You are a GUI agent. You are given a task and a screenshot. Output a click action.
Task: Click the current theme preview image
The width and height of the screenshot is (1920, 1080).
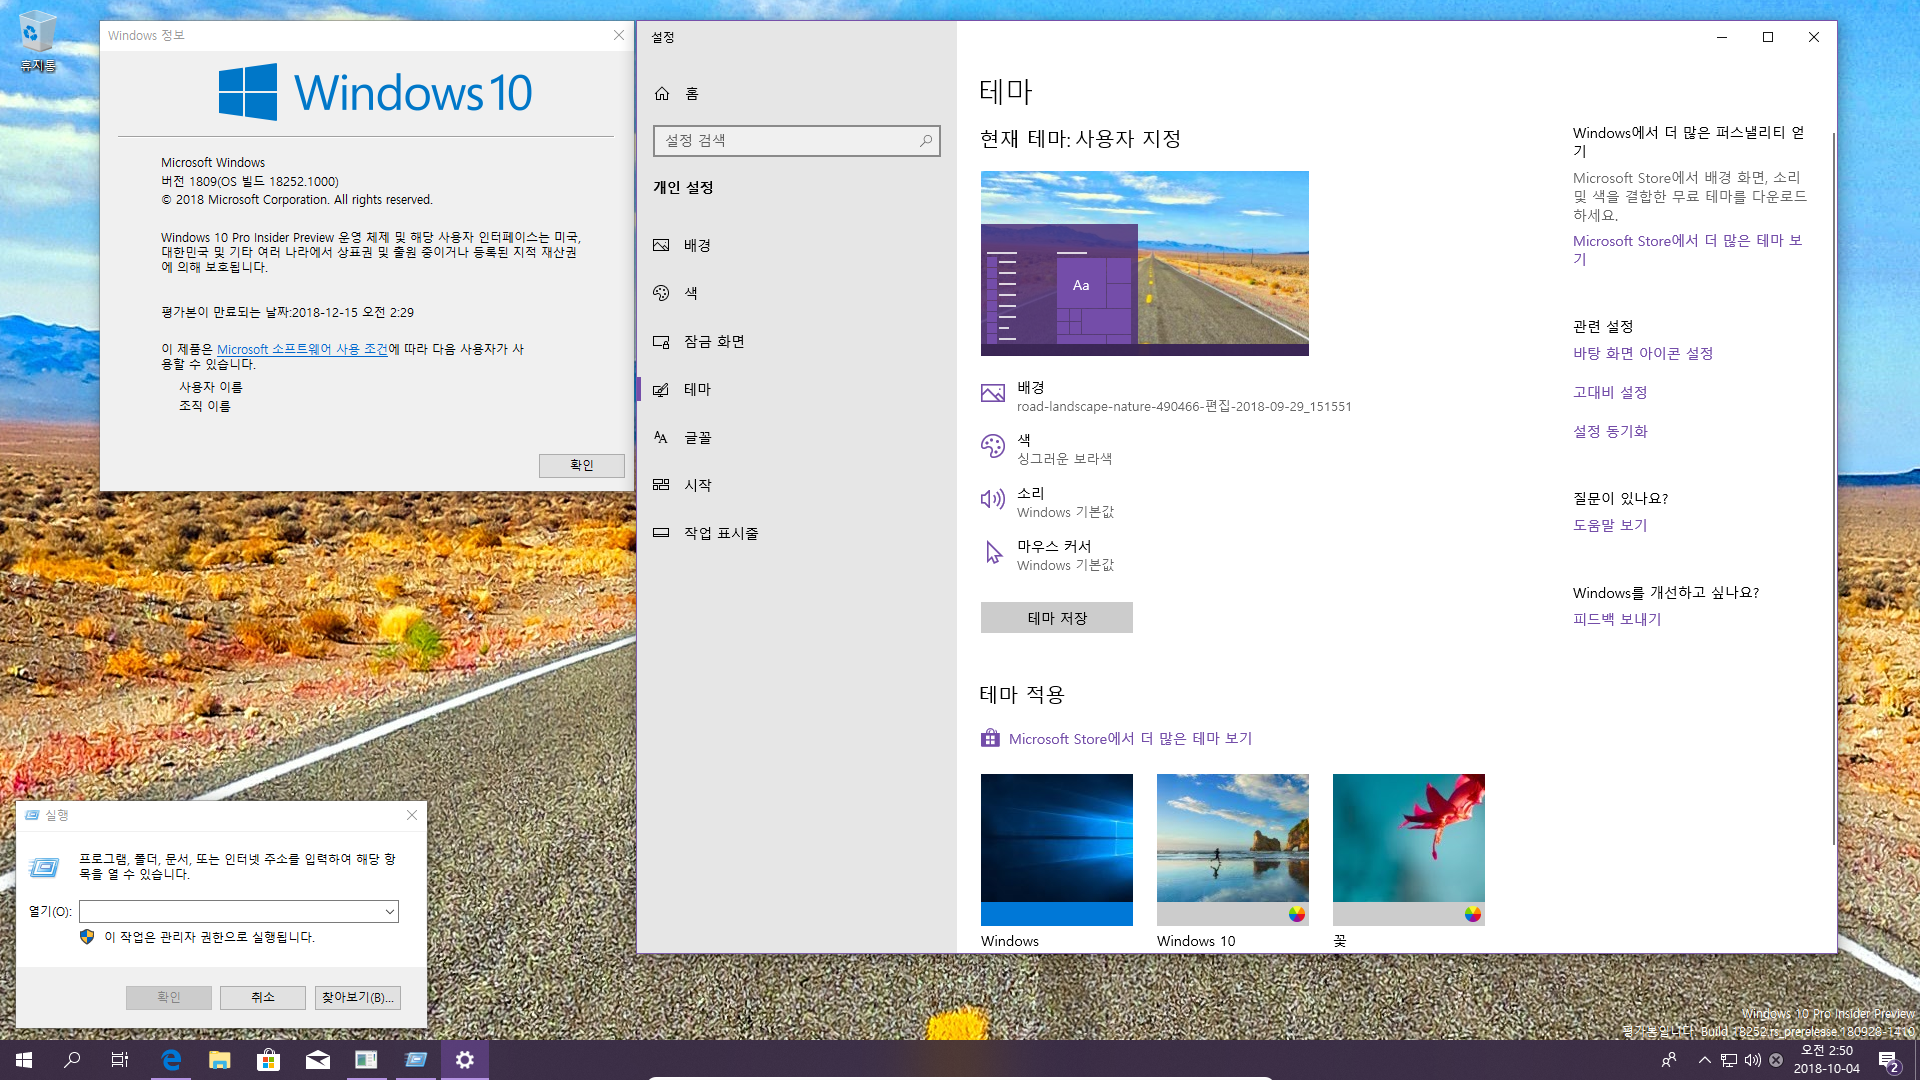(x=1145, y=263)
